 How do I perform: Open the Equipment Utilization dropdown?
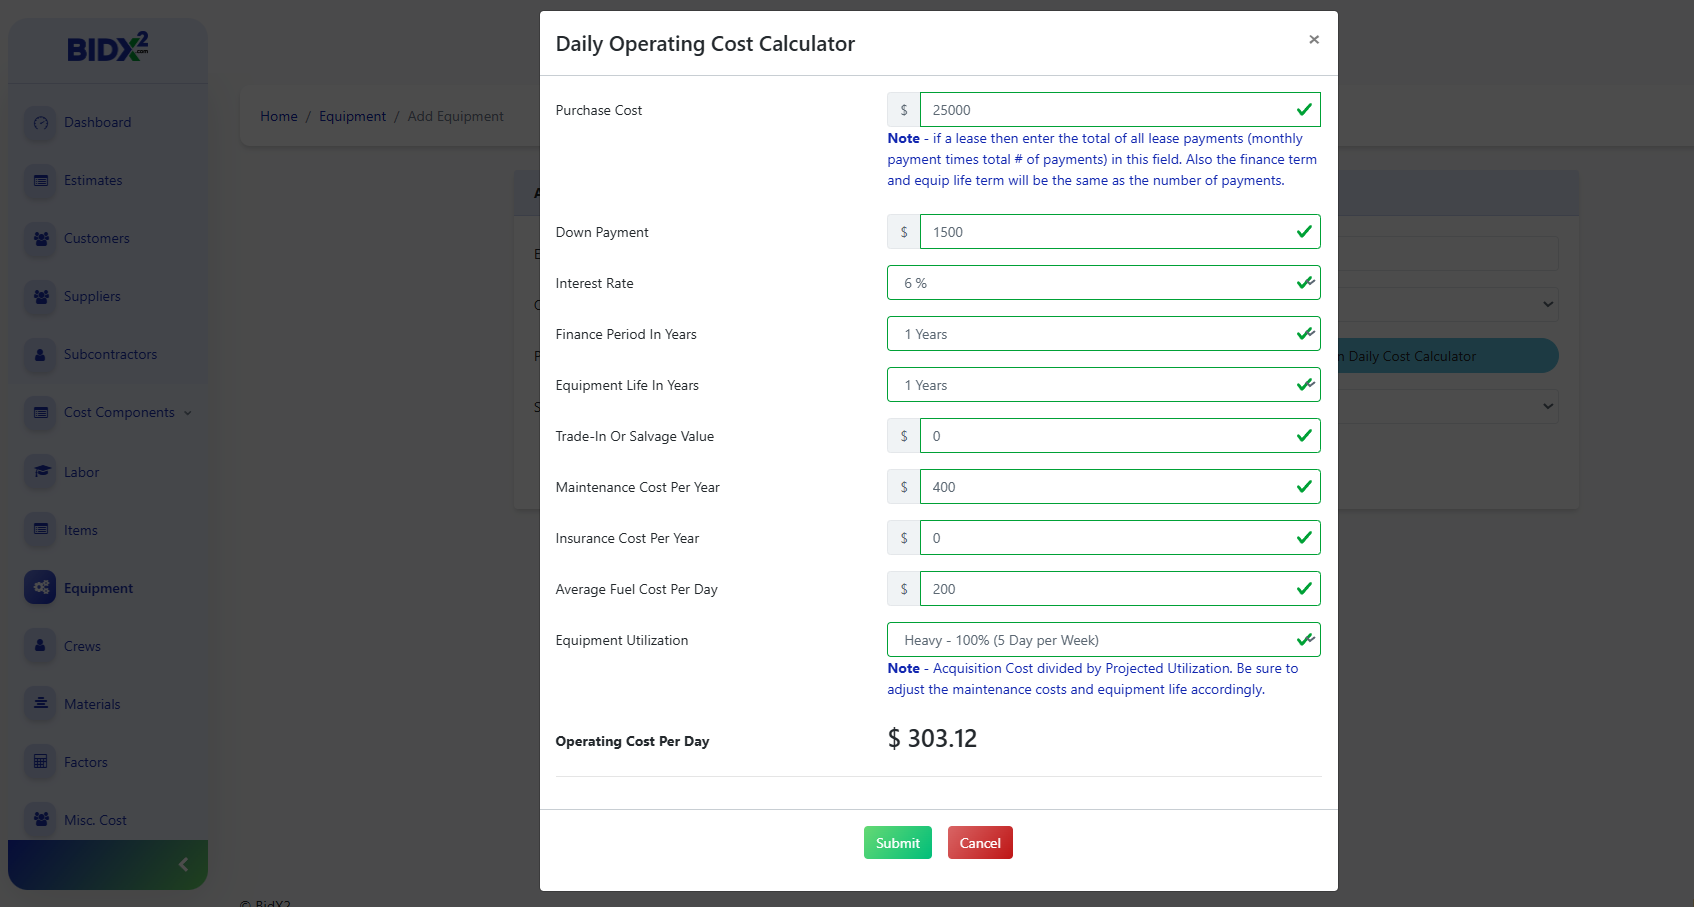(1103, 639)
